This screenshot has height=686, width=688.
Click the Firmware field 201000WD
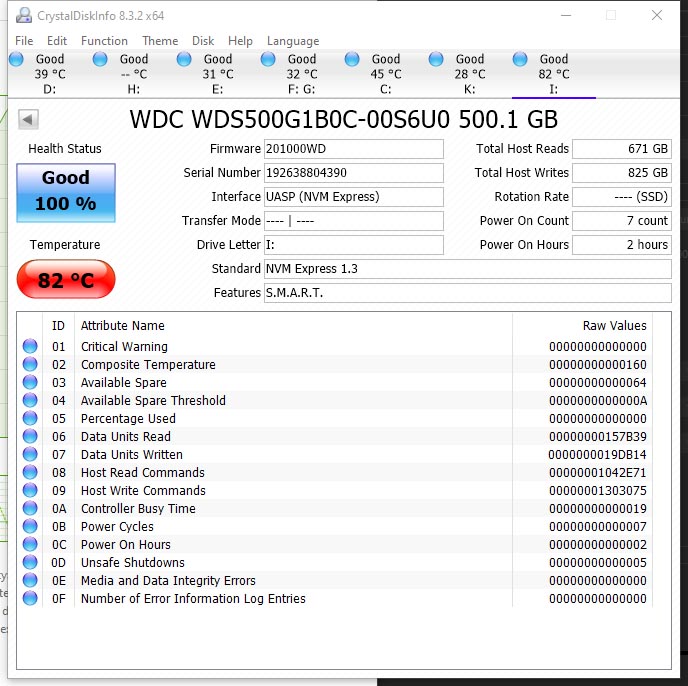click(x=354, y=149)
